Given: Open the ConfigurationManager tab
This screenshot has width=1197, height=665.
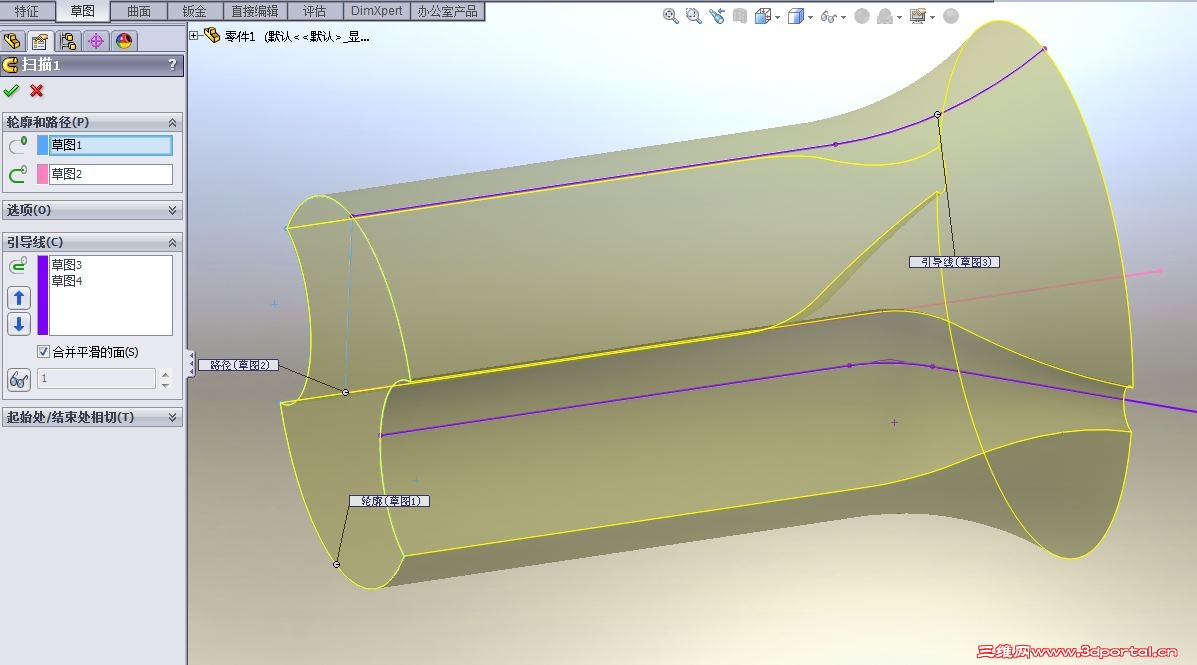Looking at the screenshot, I should (x=68, y=41).
